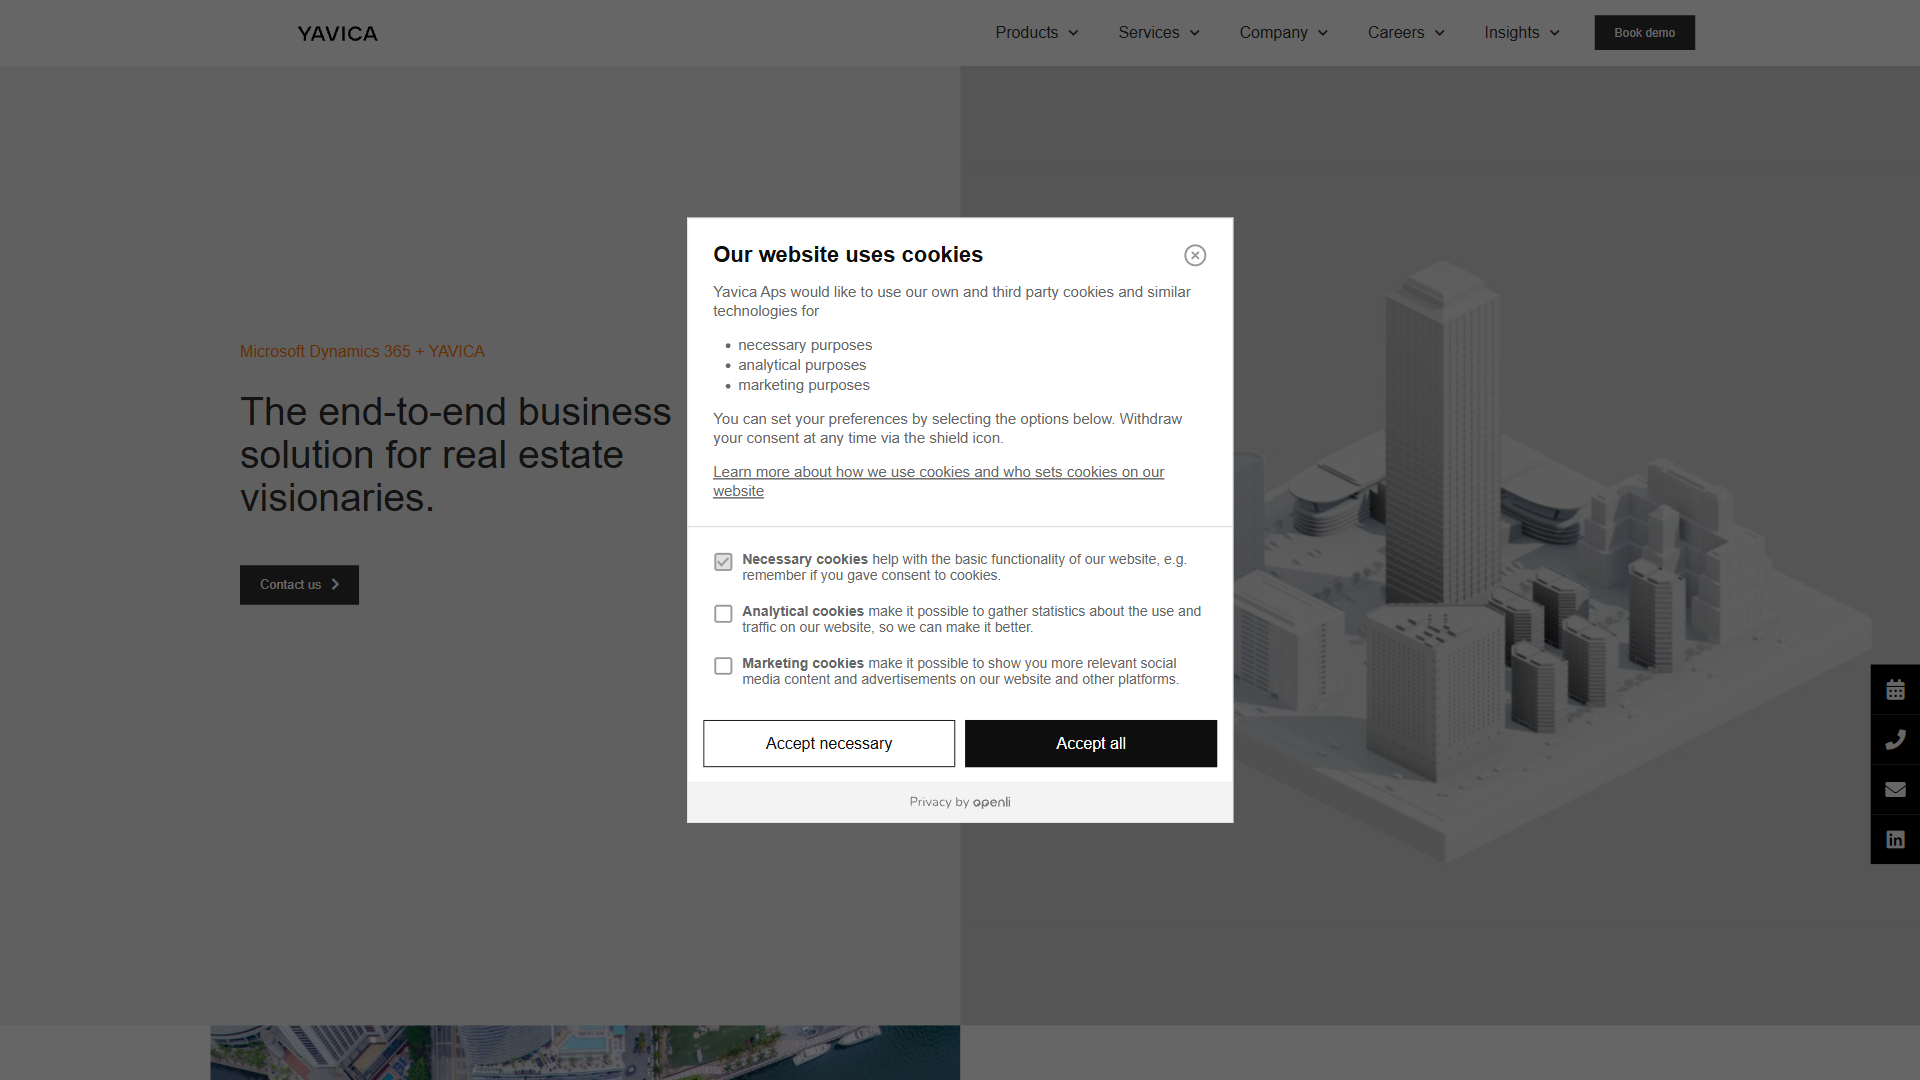
Task: Open the Insights menu section
Action: click(x=1519, y=32)
